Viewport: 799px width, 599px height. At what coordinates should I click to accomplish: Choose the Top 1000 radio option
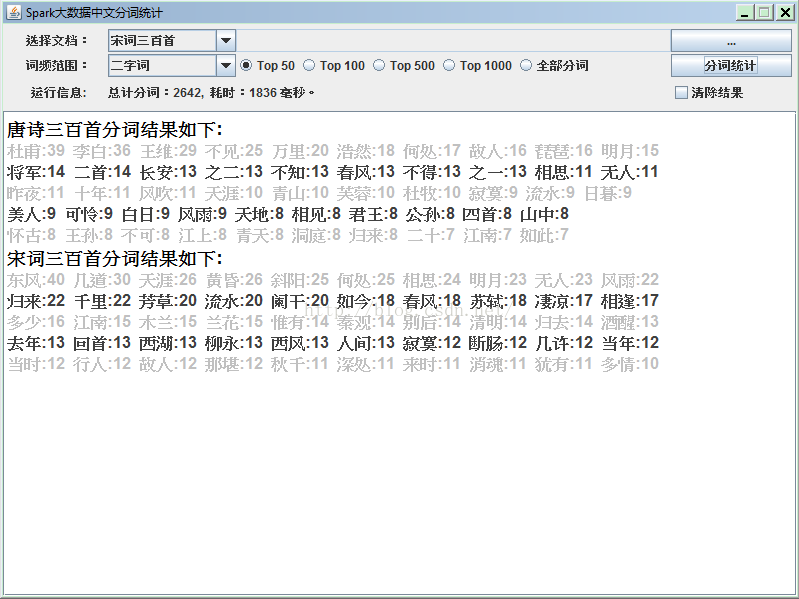pos(448,65)
